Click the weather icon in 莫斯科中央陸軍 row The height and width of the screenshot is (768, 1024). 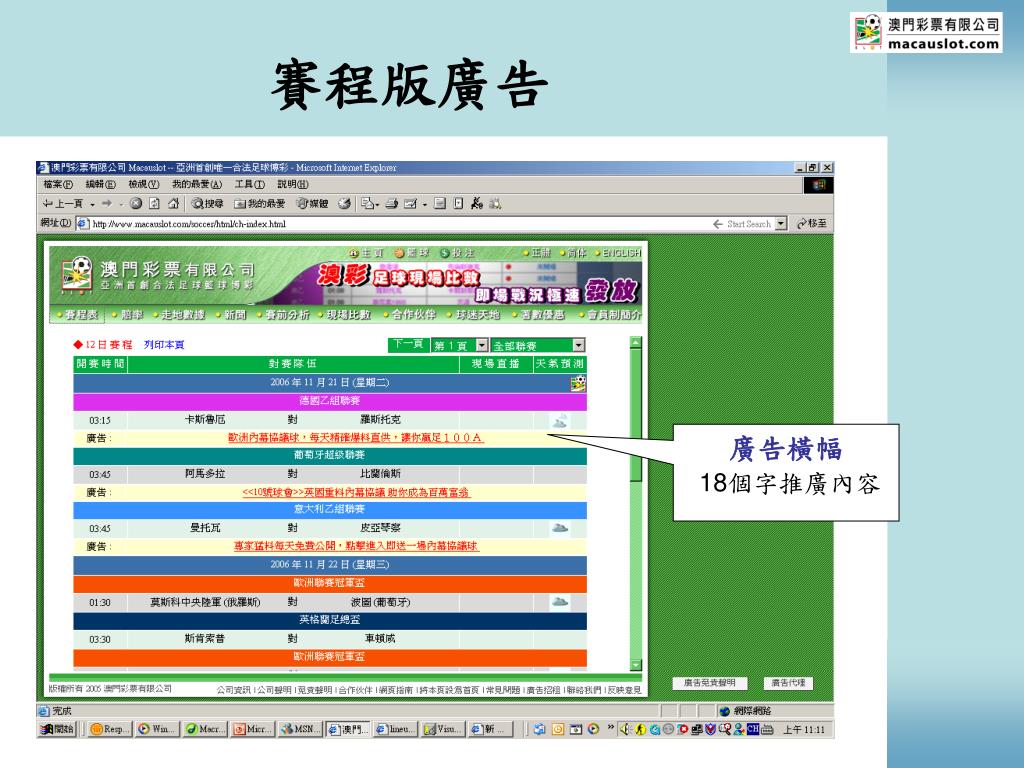[x=560, y=601]
